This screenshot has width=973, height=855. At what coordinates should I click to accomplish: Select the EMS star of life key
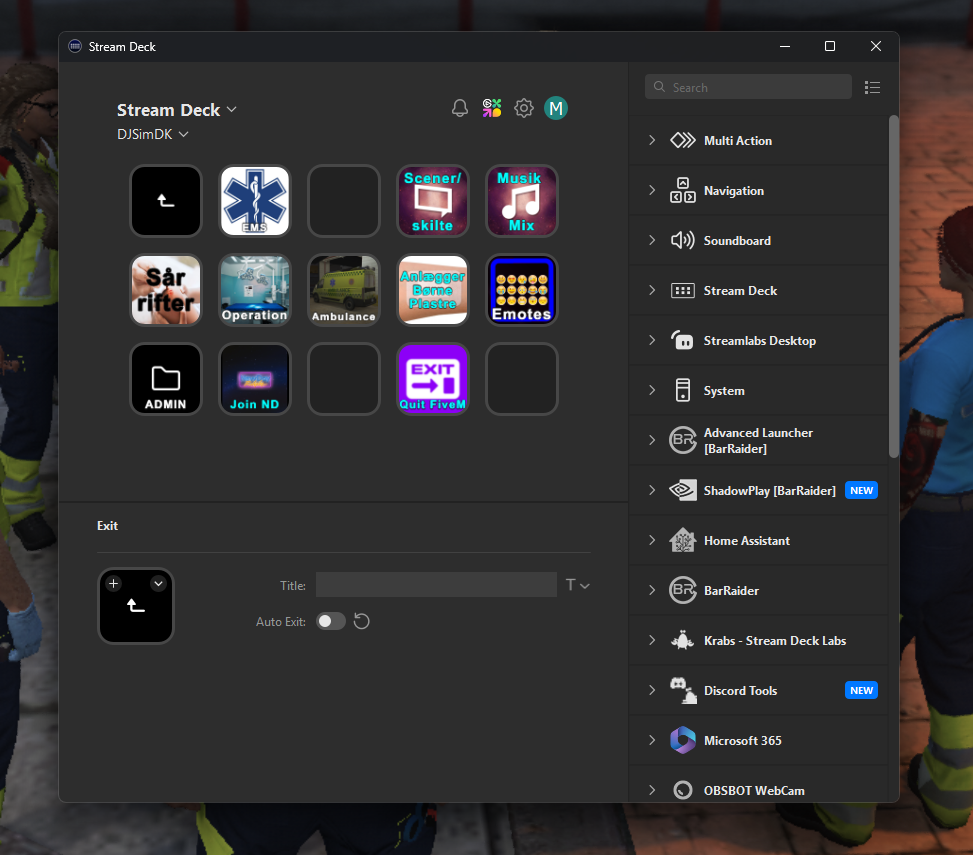point(254,200)
